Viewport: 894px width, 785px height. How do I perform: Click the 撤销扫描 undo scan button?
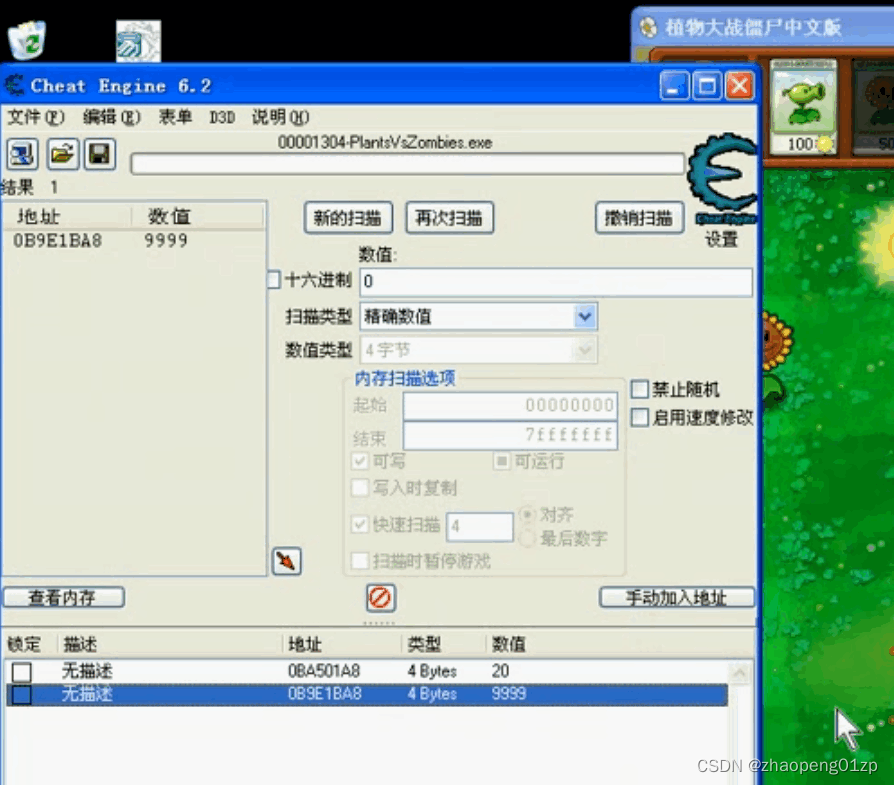[x=639, y=218]
